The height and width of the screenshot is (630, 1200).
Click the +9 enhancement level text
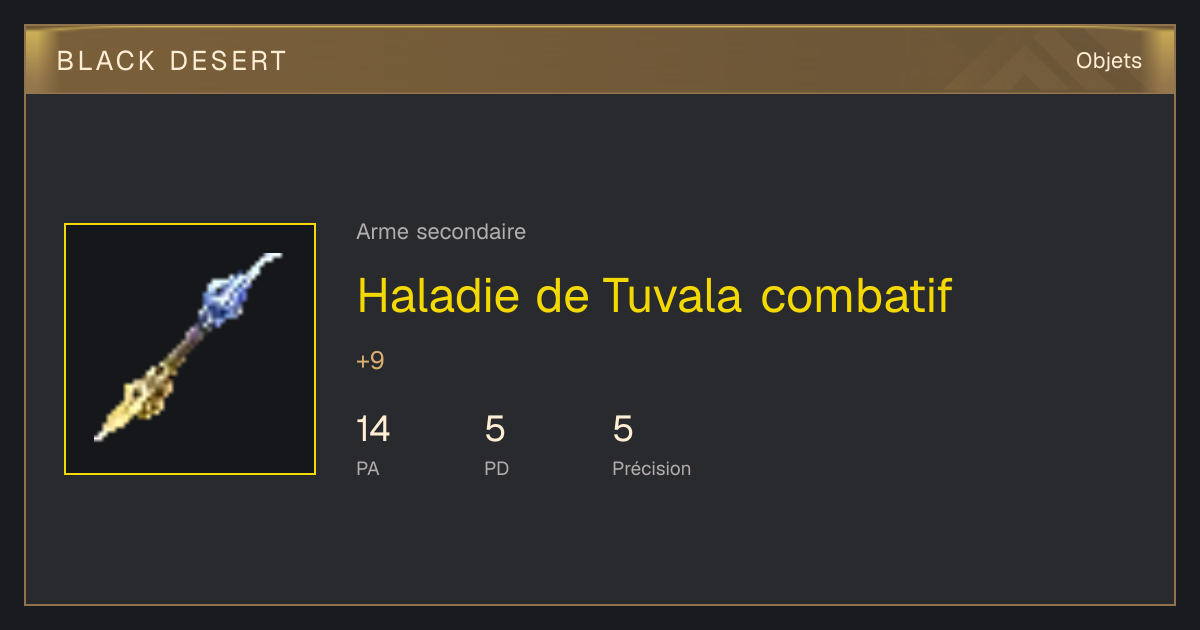tap(370, 361)
